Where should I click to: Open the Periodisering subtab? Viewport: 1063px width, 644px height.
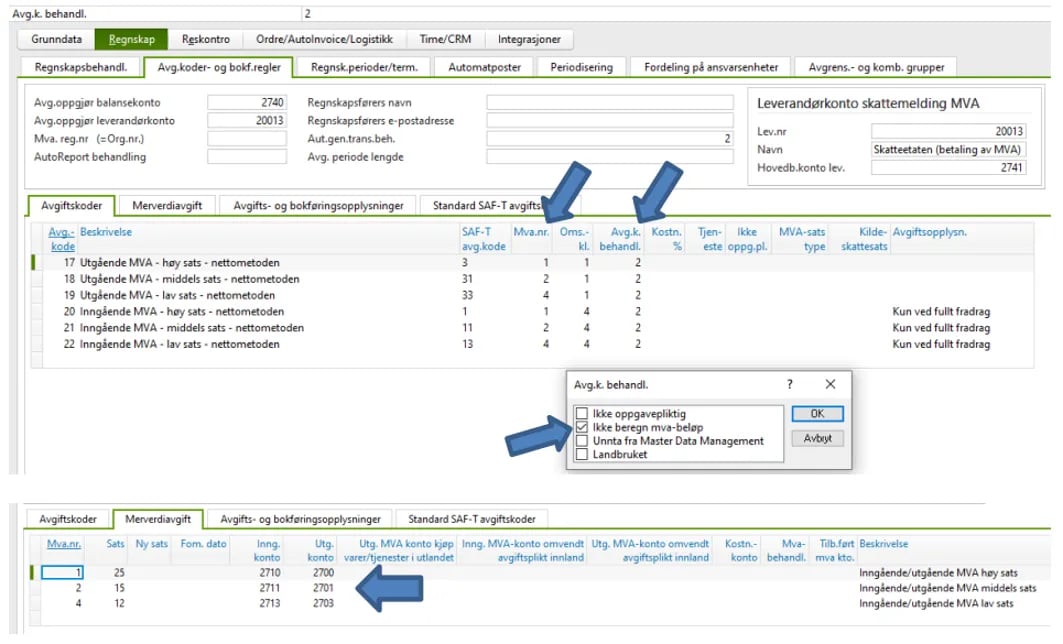point(581,67)
